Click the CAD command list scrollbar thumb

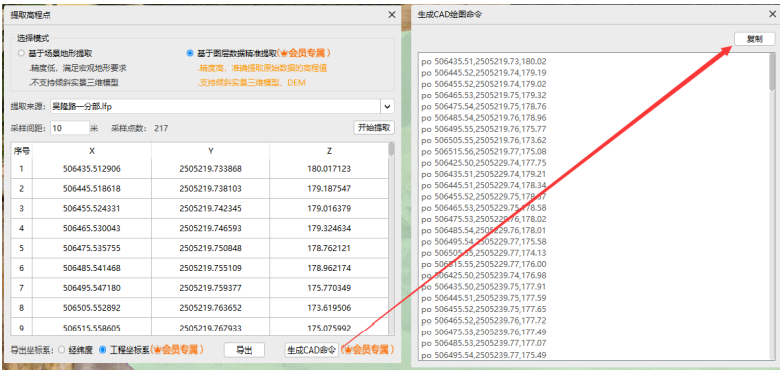(772, 72)
